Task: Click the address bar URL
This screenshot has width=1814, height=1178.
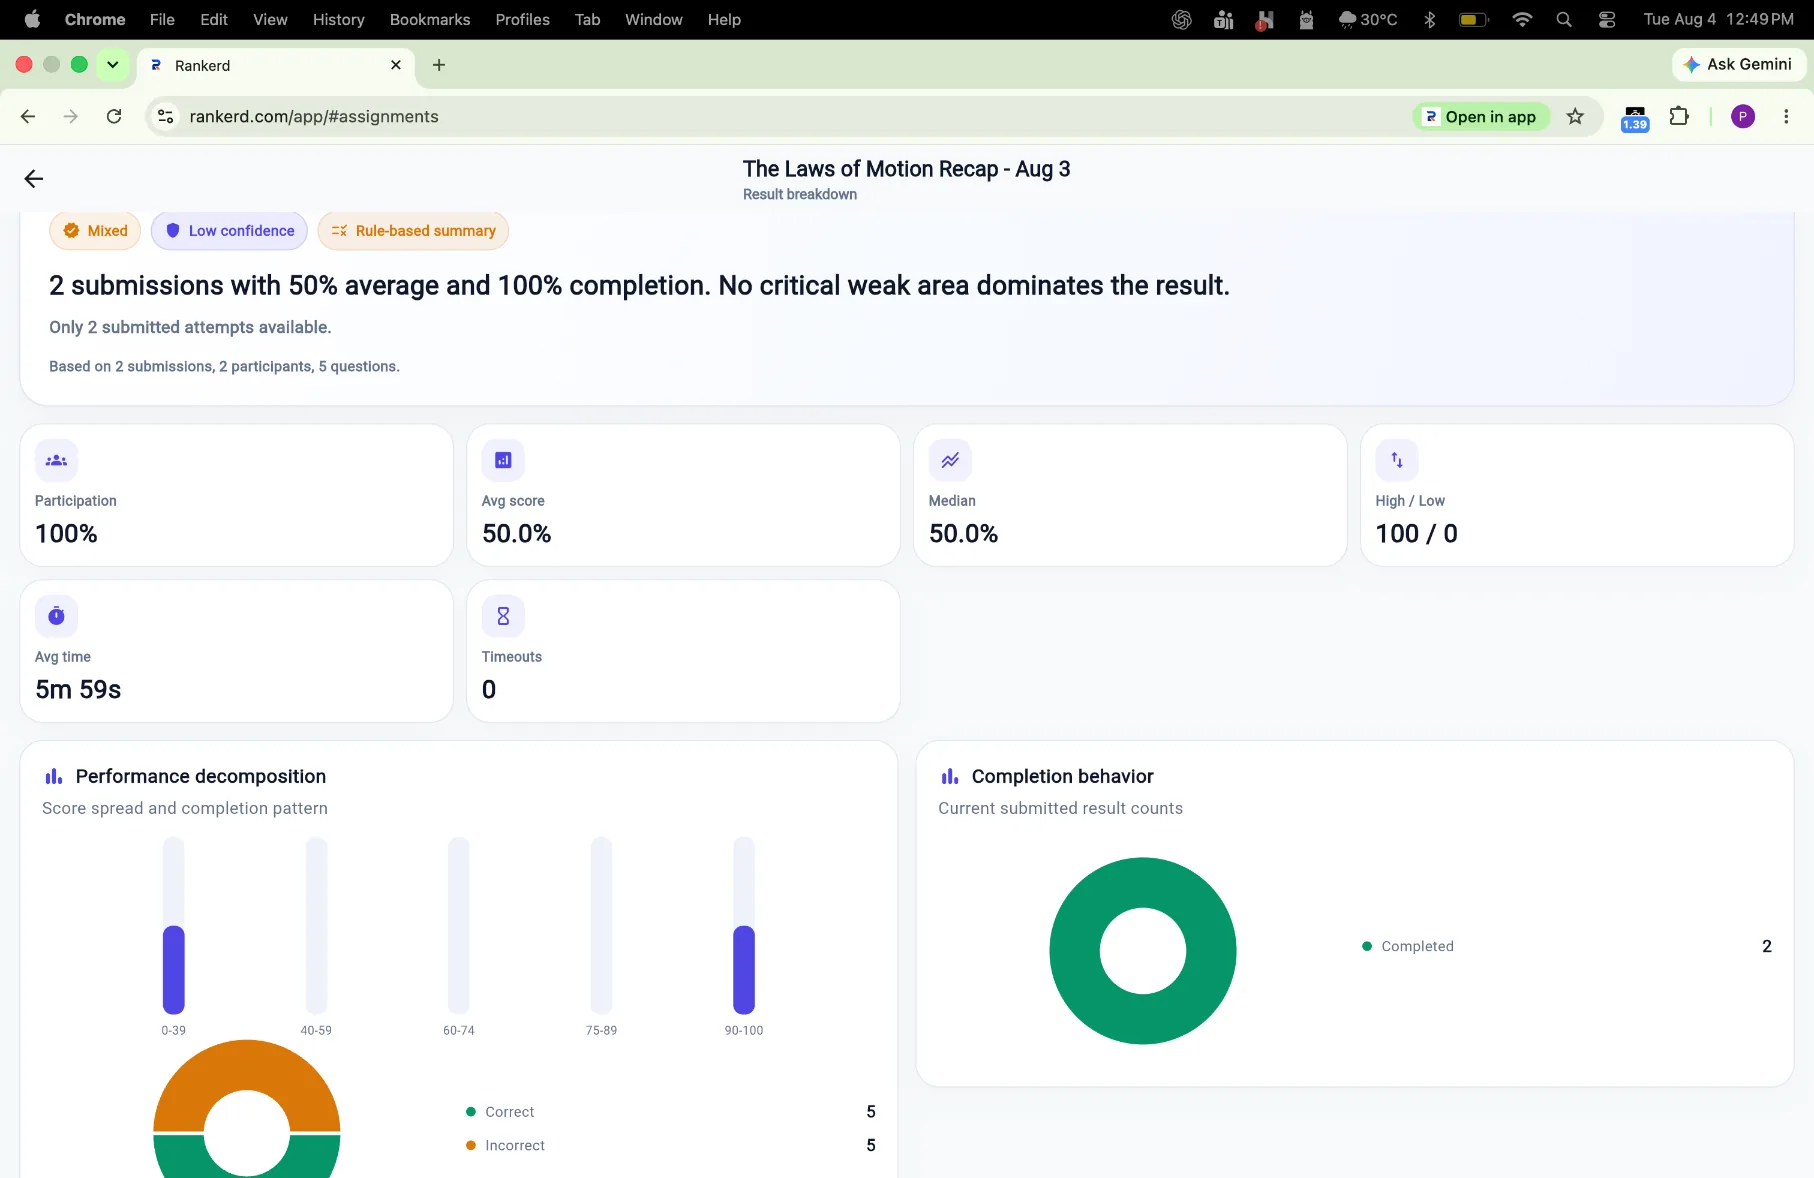Action: [x=314, y=116]
